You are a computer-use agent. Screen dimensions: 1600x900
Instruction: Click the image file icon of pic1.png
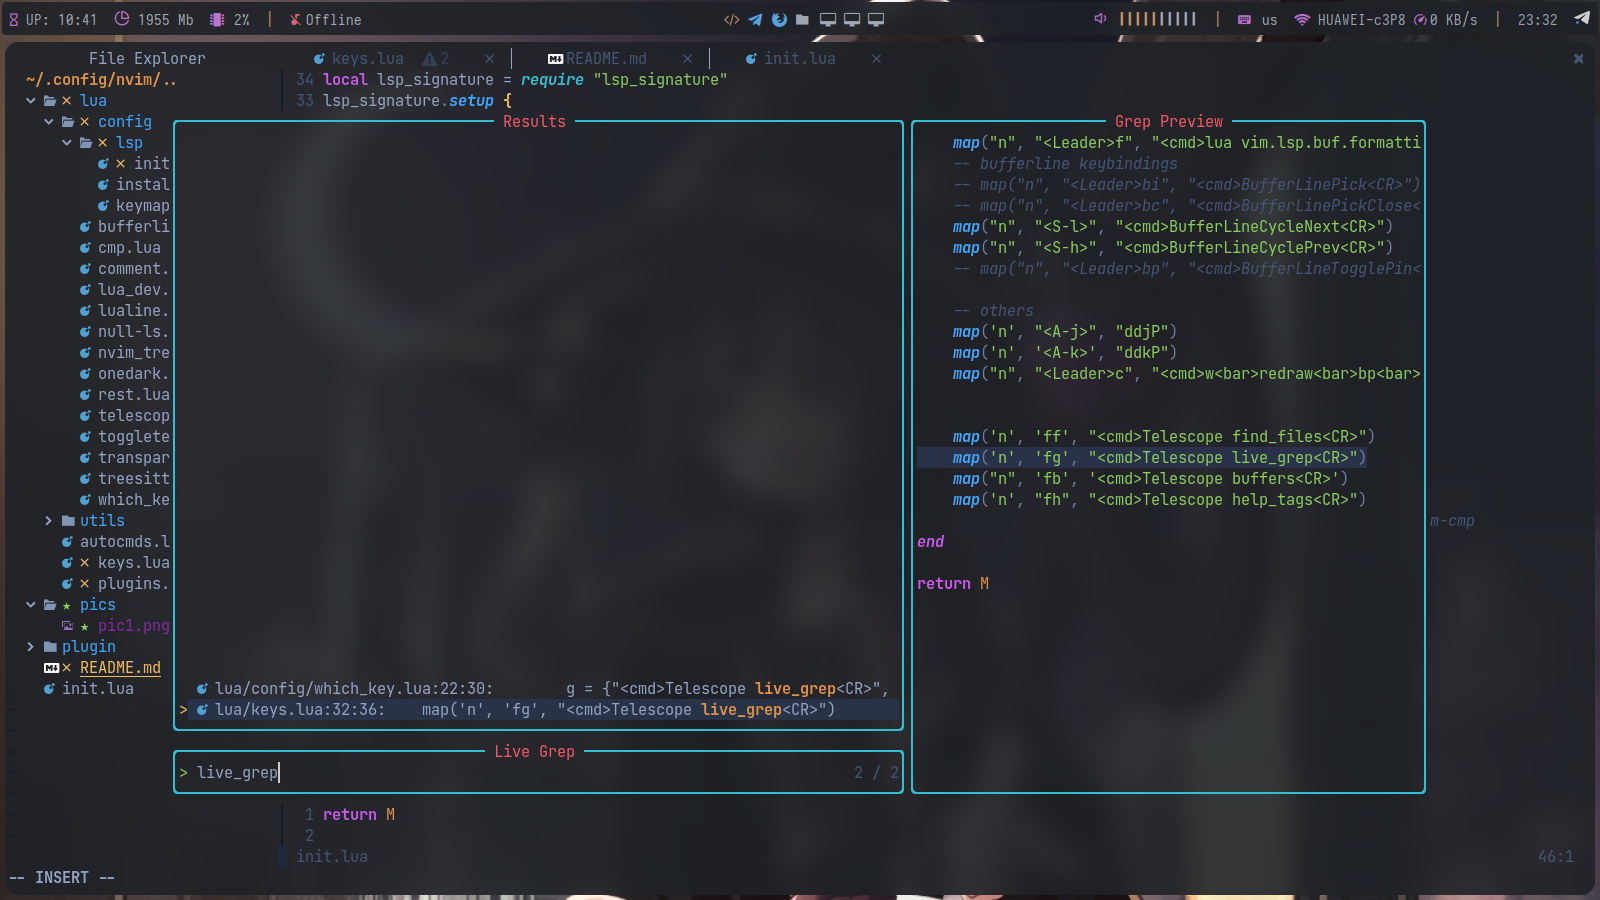pyautogui.click(x=68, y=626)
